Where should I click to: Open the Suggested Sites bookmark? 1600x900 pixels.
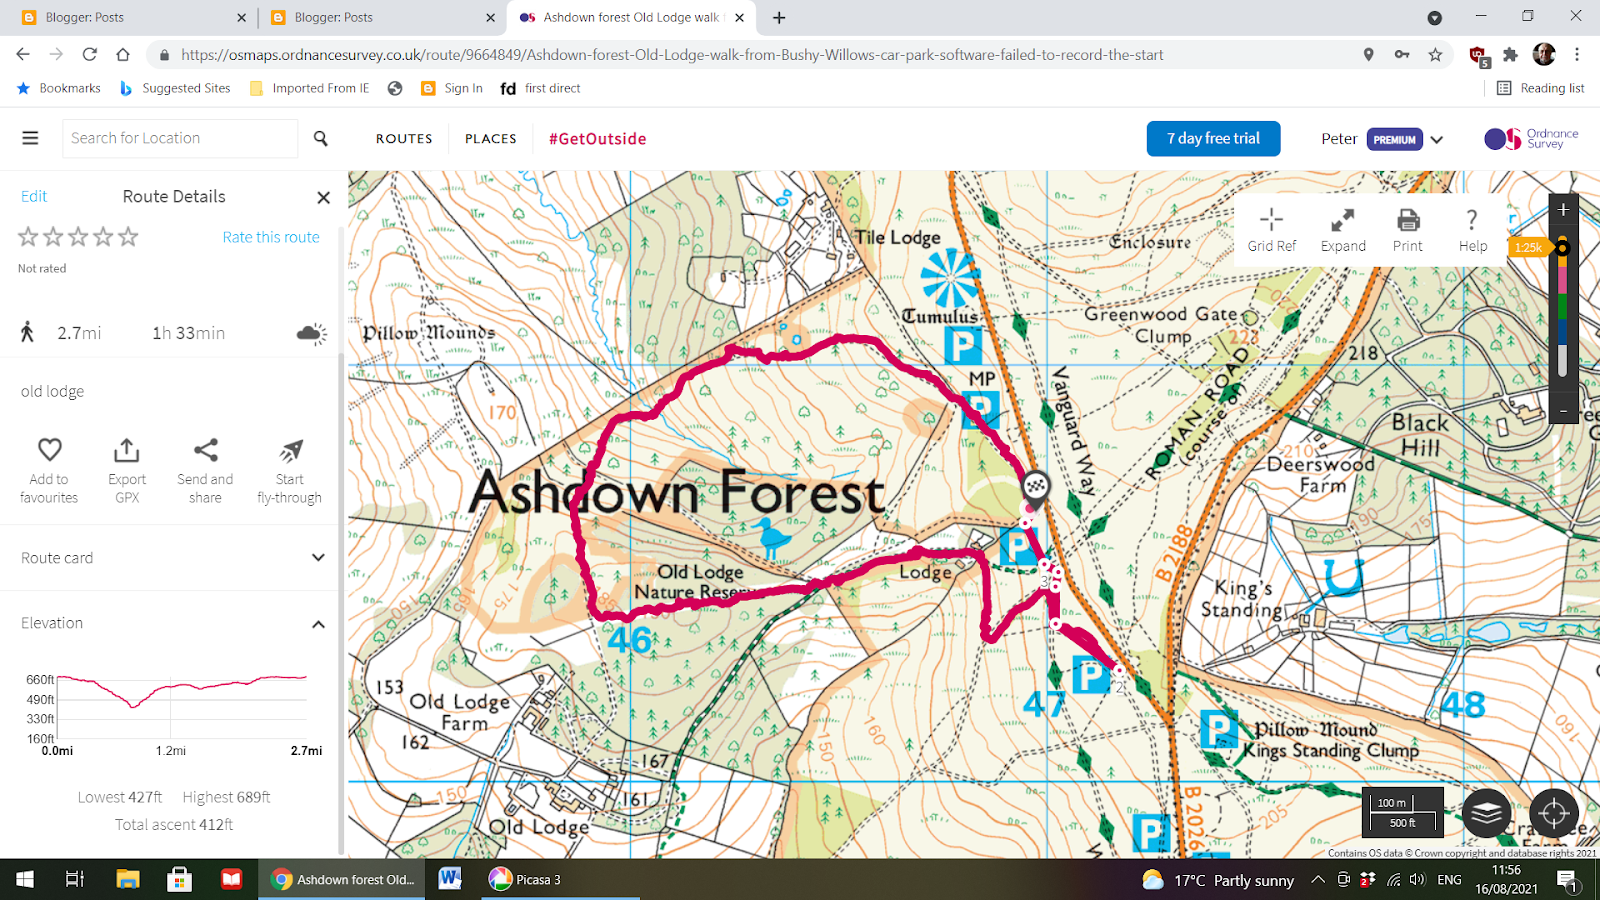pyautogui.click(x=175, y=88)
